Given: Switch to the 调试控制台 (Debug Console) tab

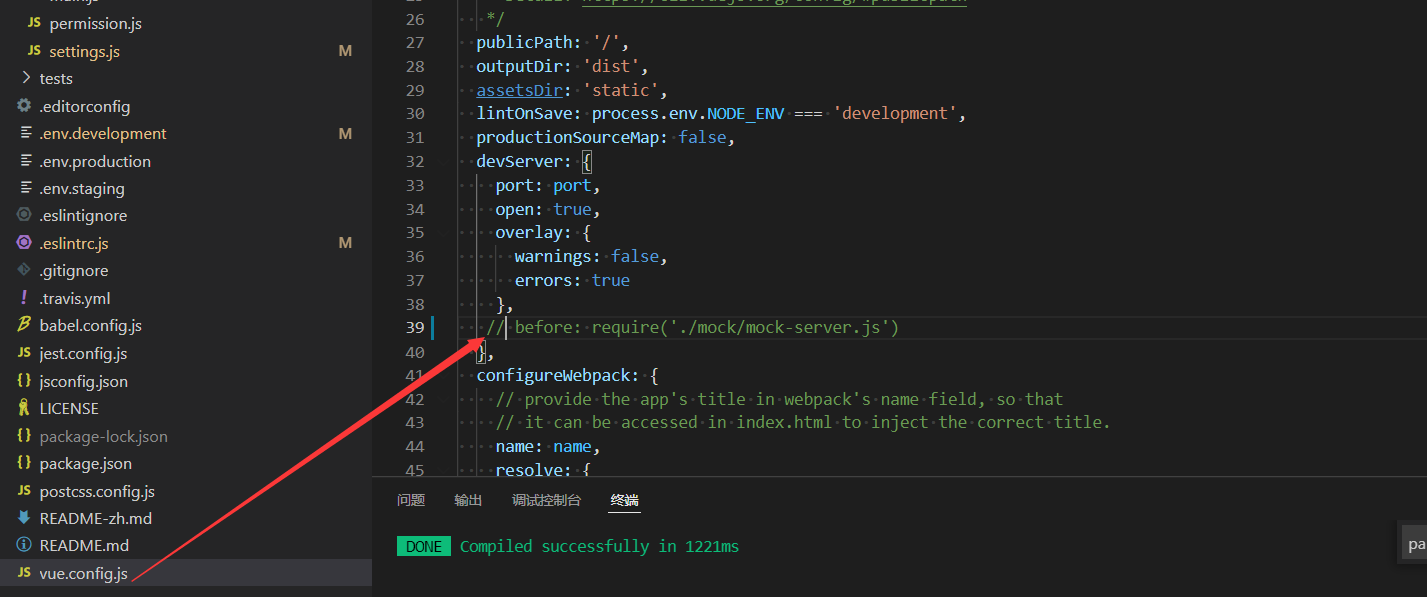Looking at the screenshot, I should coord(546,500).
